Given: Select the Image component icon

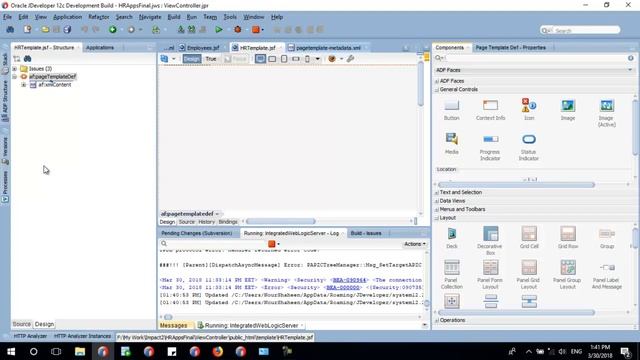Looking at the screenshot, I should (x=567, y=105).
